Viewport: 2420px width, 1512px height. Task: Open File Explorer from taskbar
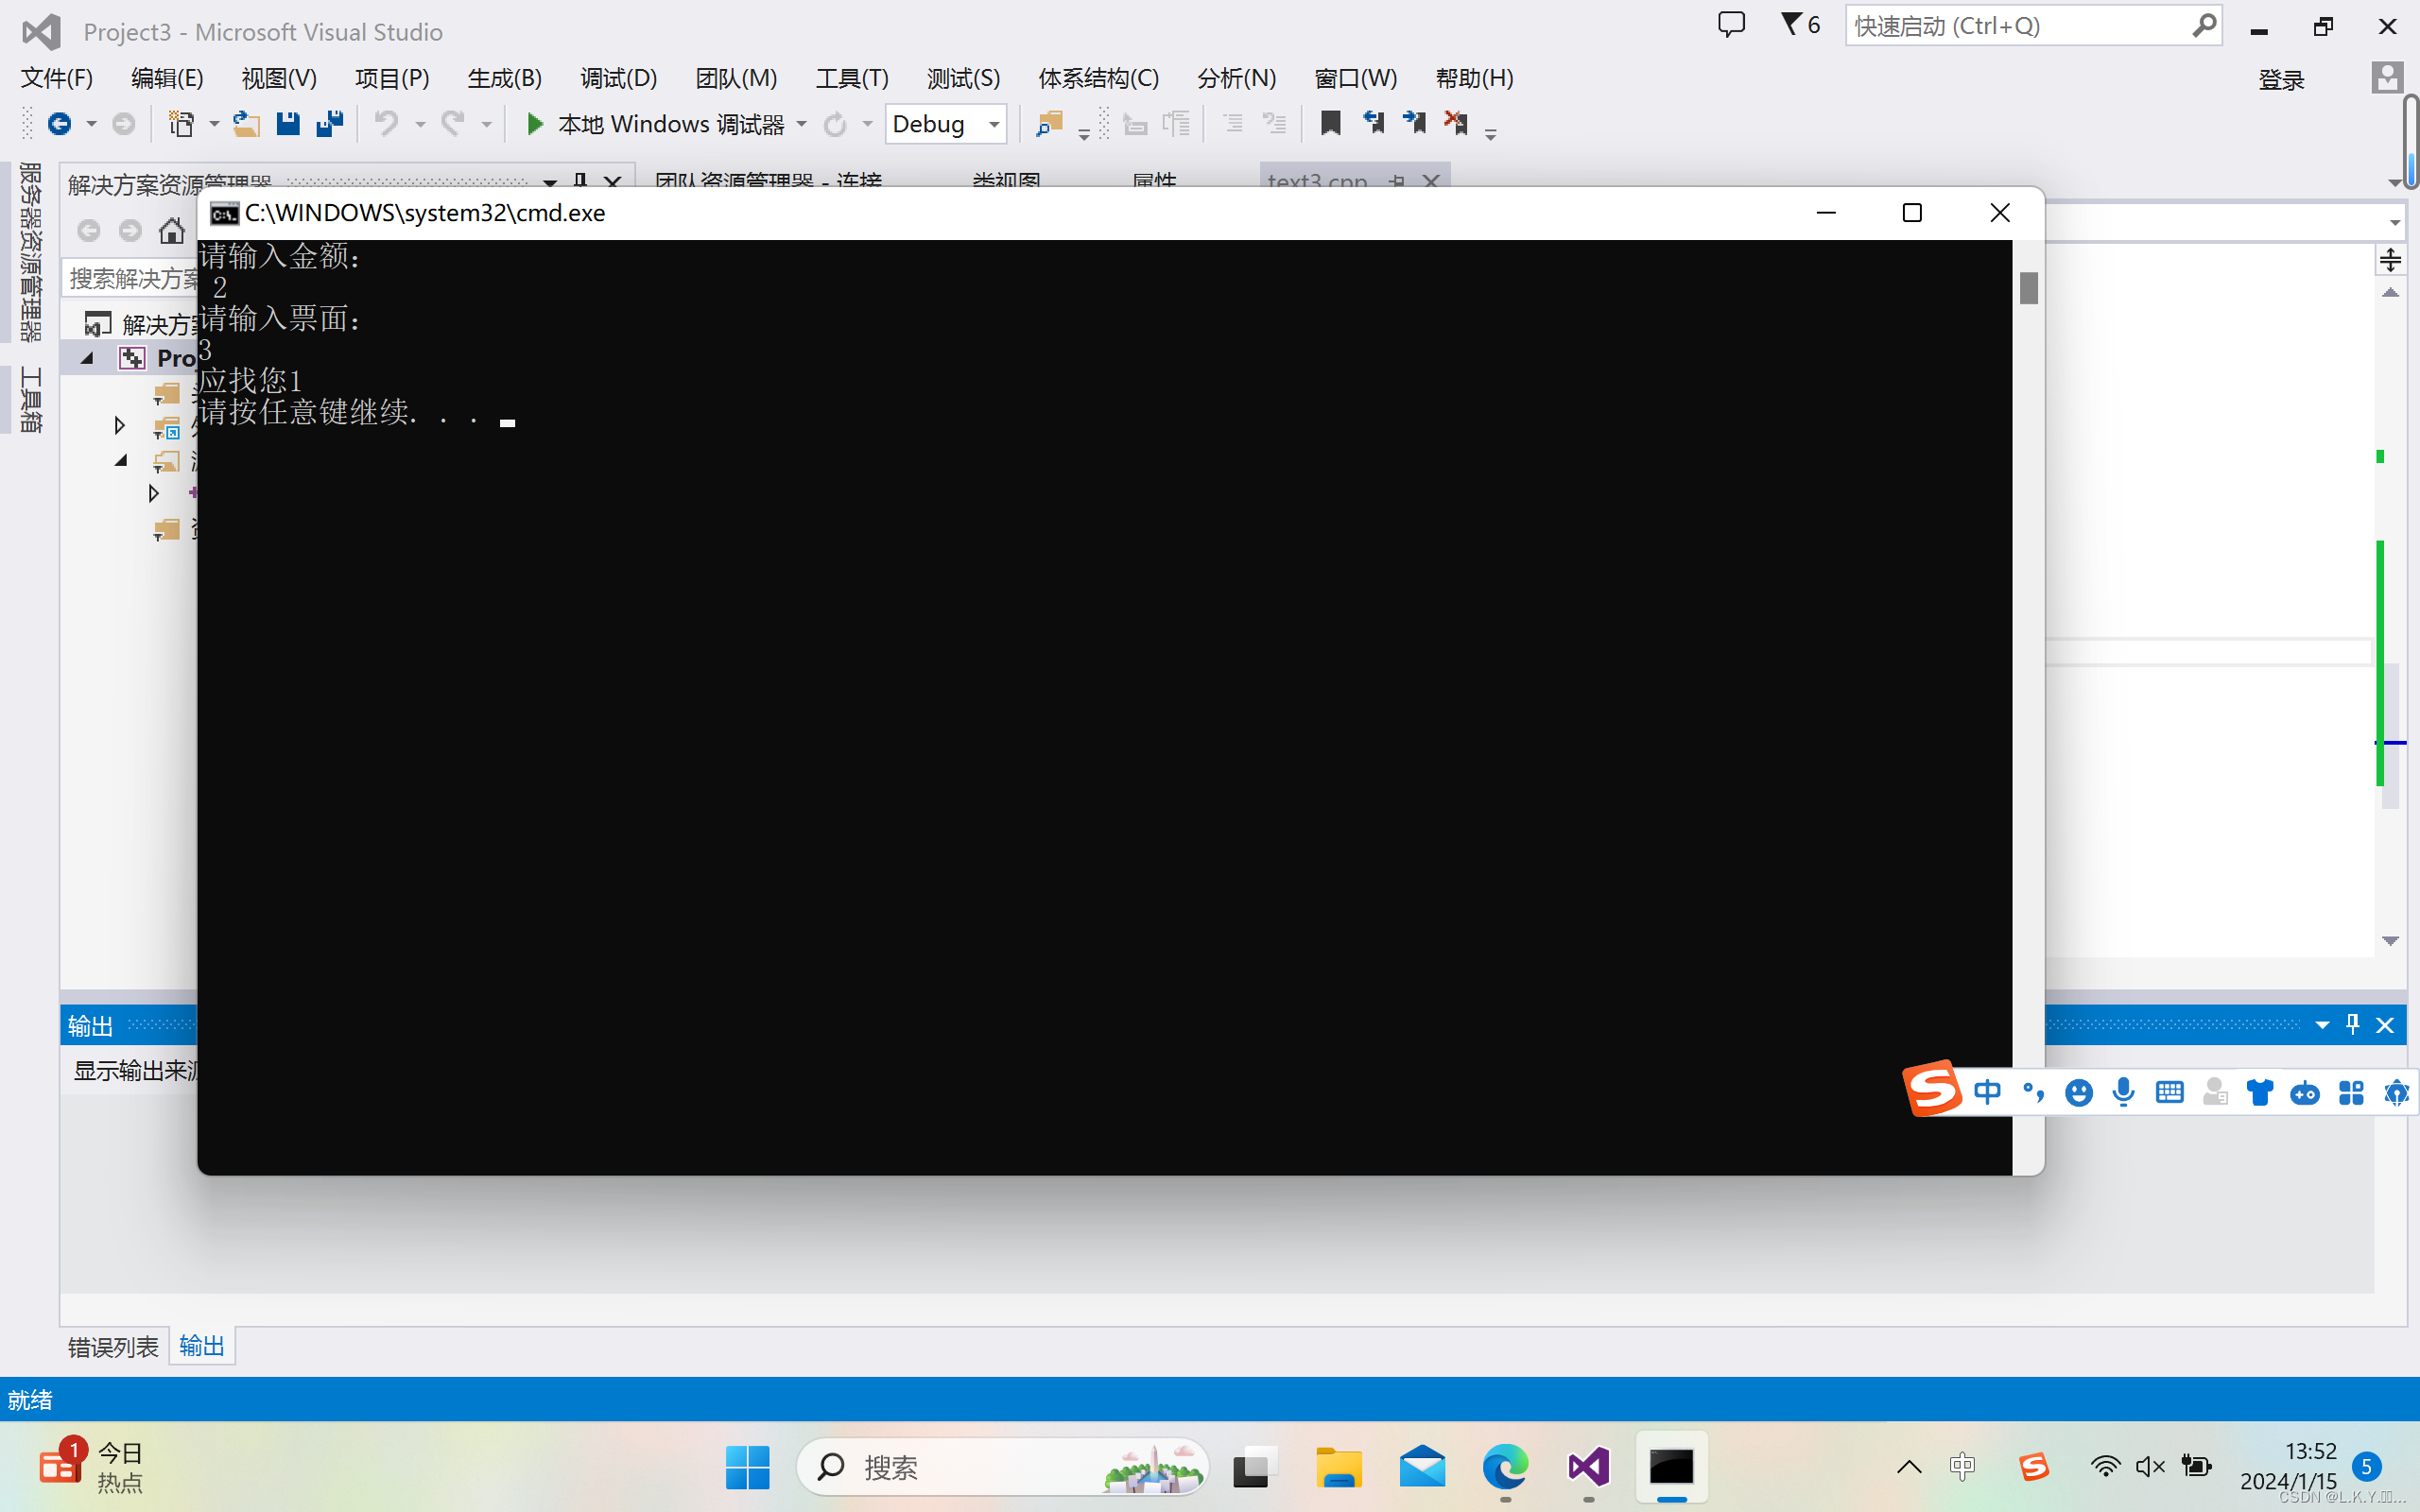(x=1338, y=1467)
